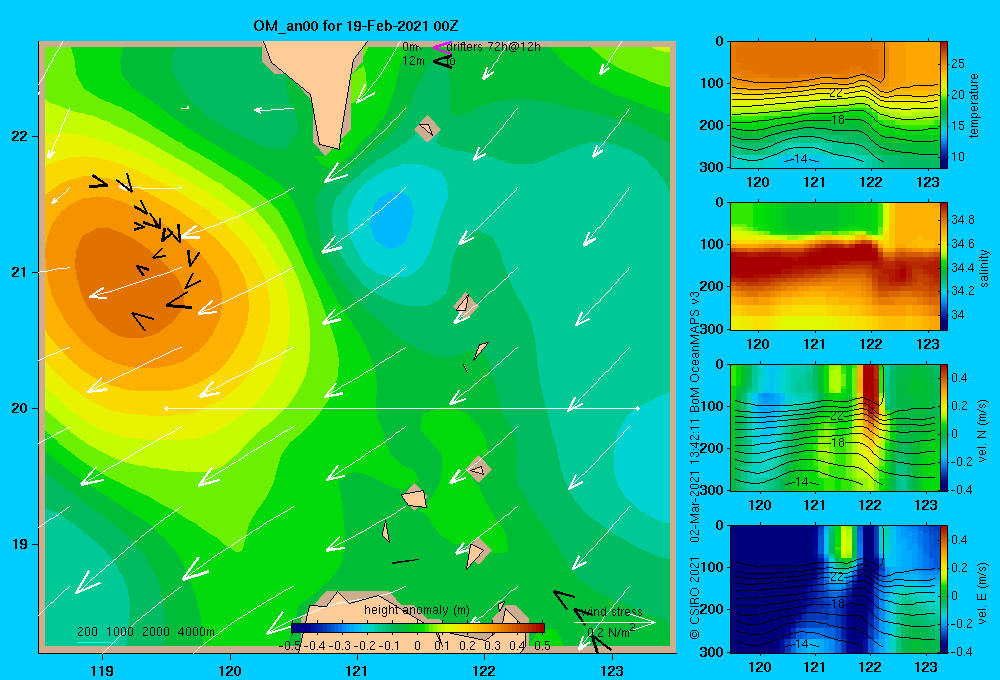The height and width of the screenshot is (680, 1000).
Task: Click the wind stress reference arrow
Action: point(614,622)
